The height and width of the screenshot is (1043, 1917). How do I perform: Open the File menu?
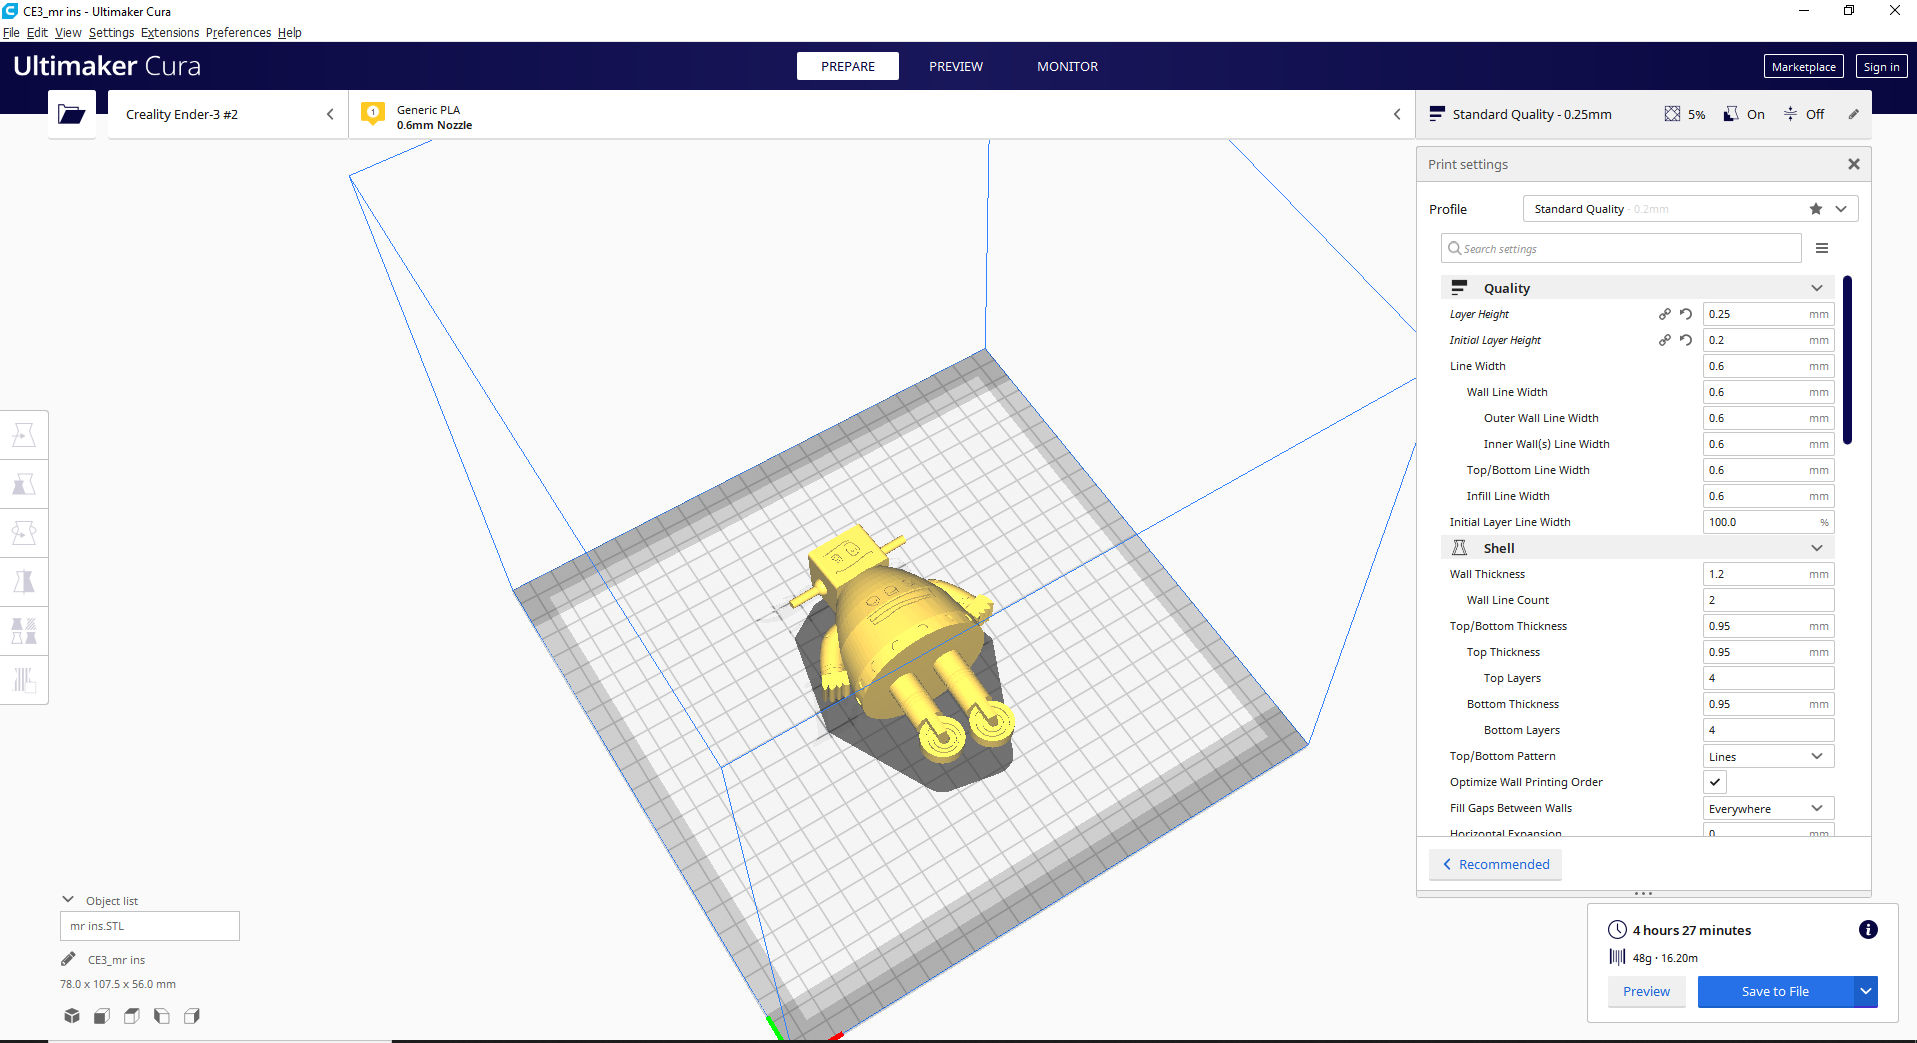pyautogui.click(x=11, y=32)
